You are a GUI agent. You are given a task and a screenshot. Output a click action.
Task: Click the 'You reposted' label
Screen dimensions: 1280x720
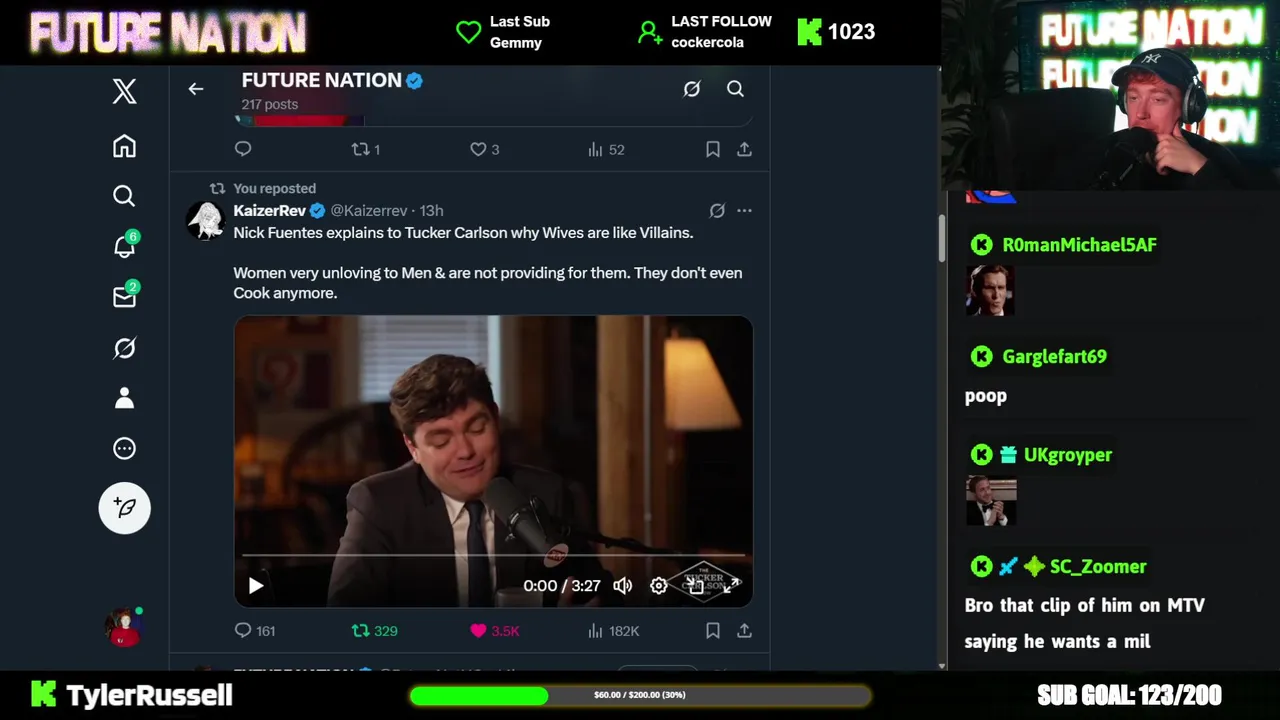(275, 188)
